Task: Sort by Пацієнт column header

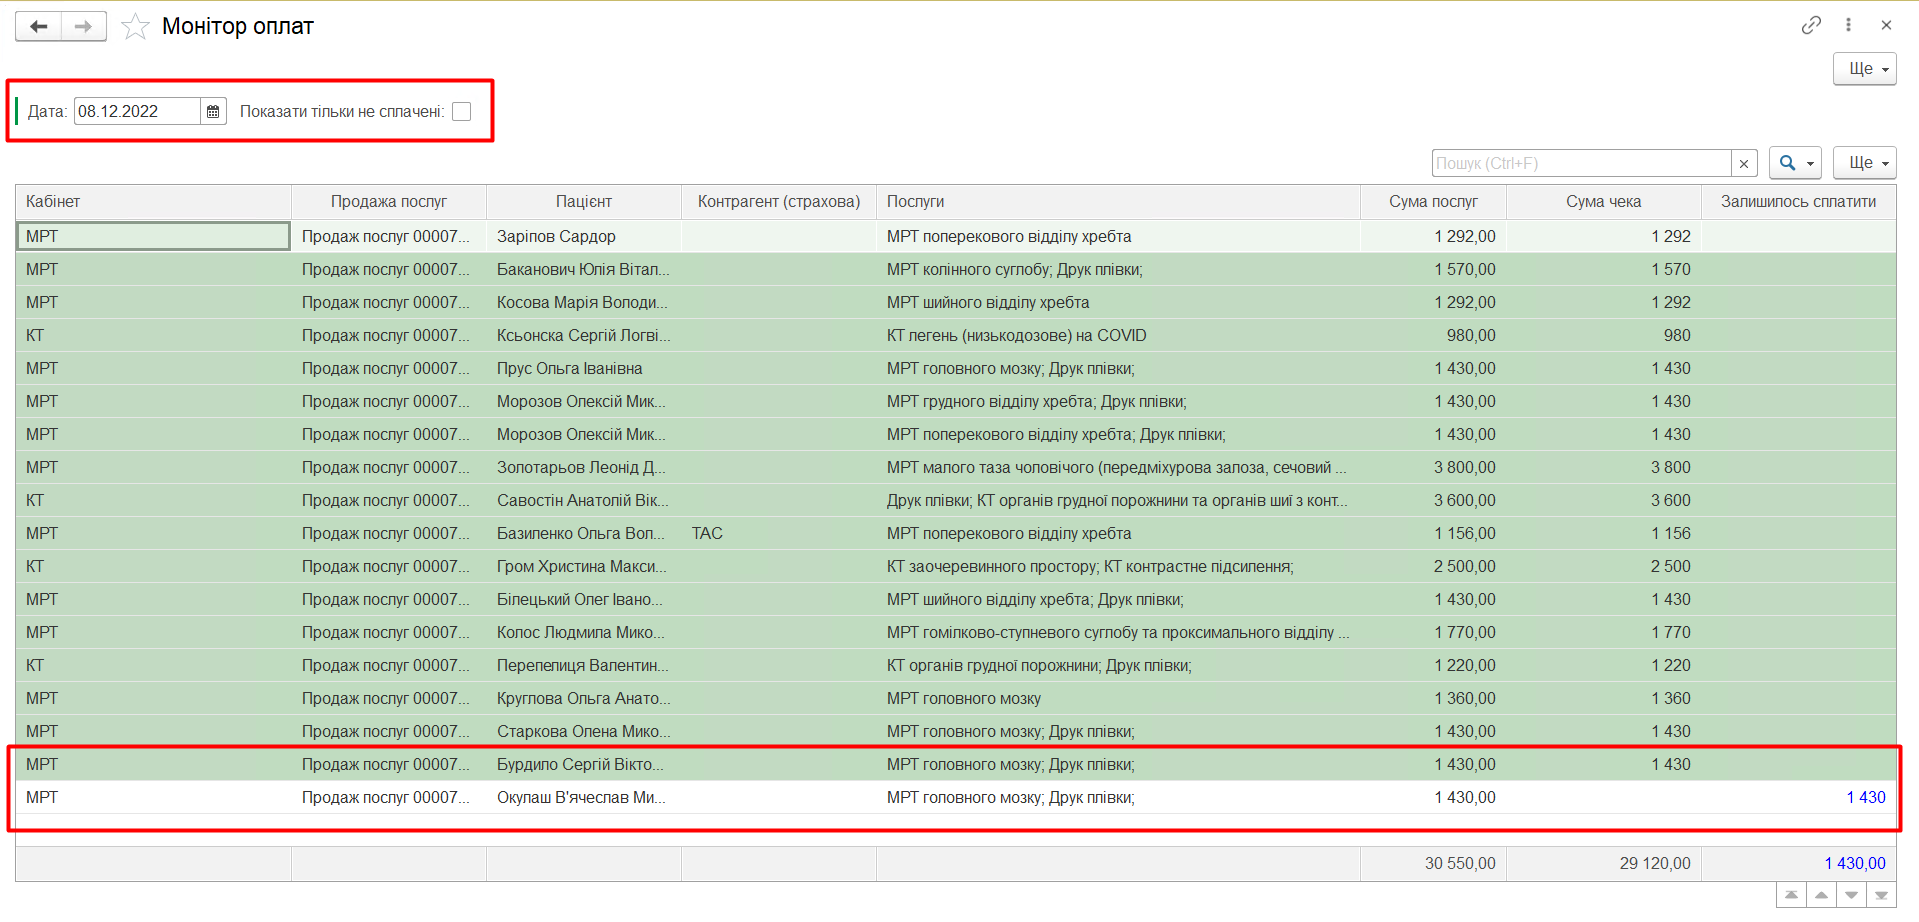Action: (x=583, y=202)
